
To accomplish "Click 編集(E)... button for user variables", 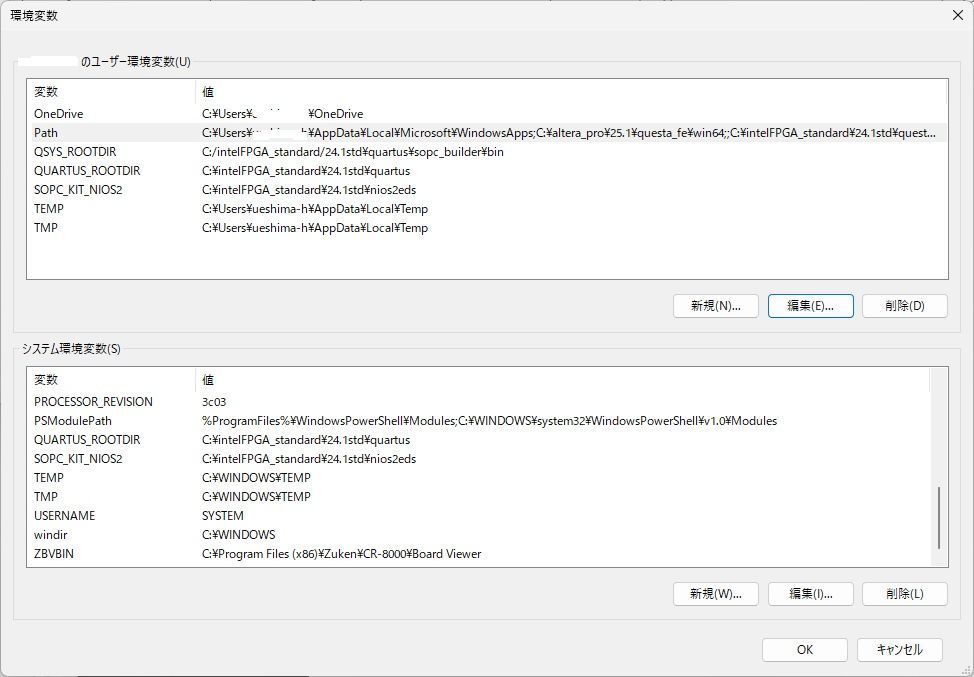I will click(811, 306).
